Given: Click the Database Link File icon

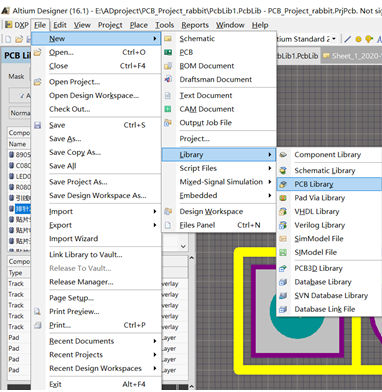Looking at the screenshot, I should point(283,309).
